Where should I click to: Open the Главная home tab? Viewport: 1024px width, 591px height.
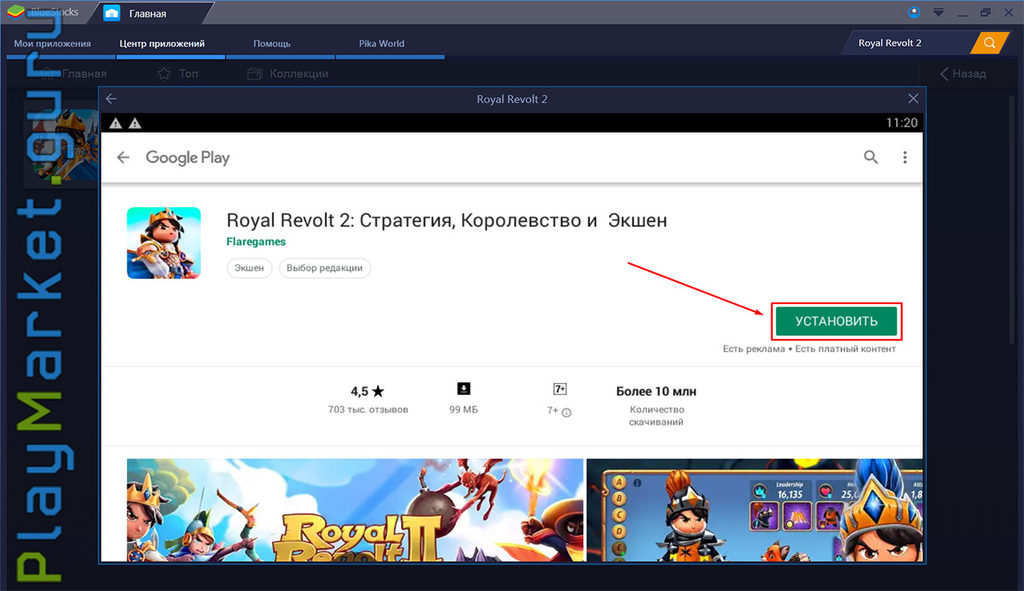pos(149,12)
